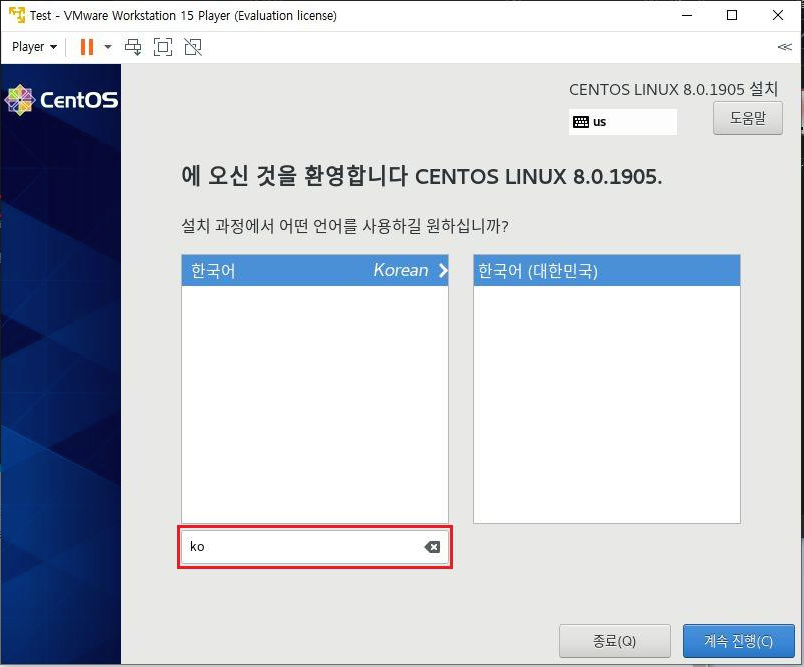Click the VMware Player title bar icon
Viewport: 804px width, 667px height.
pyautogui.click(x=16, y=15)
